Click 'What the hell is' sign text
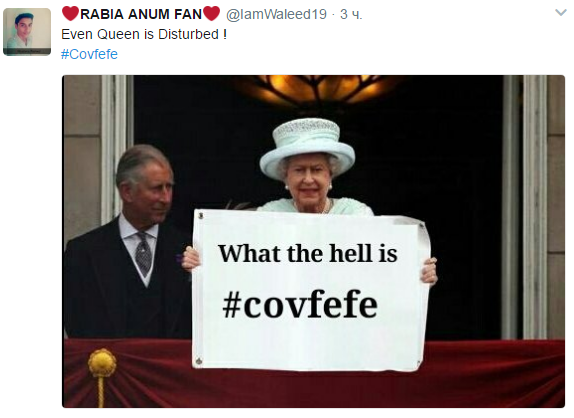 (x=308, y=253)
